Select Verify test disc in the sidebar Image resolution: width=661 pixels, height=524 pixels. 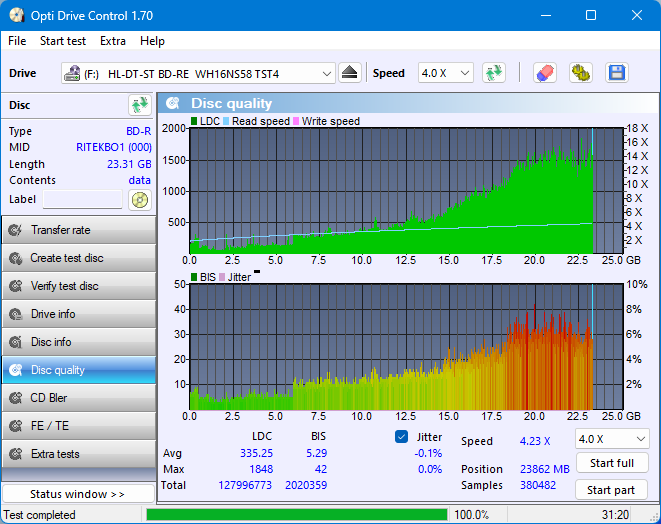tap(79, 286)
